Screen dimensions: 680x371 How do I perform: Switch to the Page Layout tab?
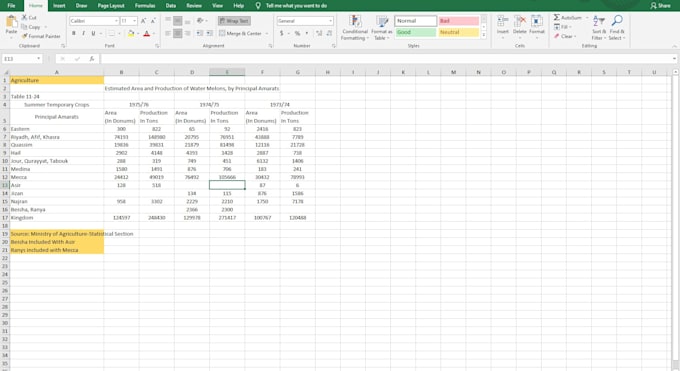coord(111,6)
